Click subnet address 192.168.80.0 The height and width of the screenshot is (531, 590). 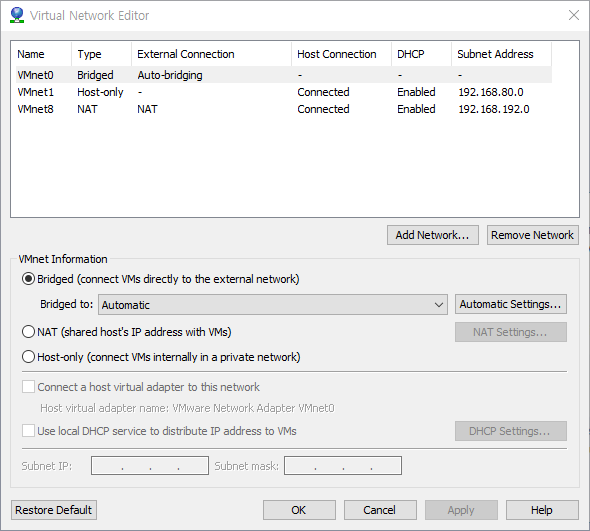[491, 92]
